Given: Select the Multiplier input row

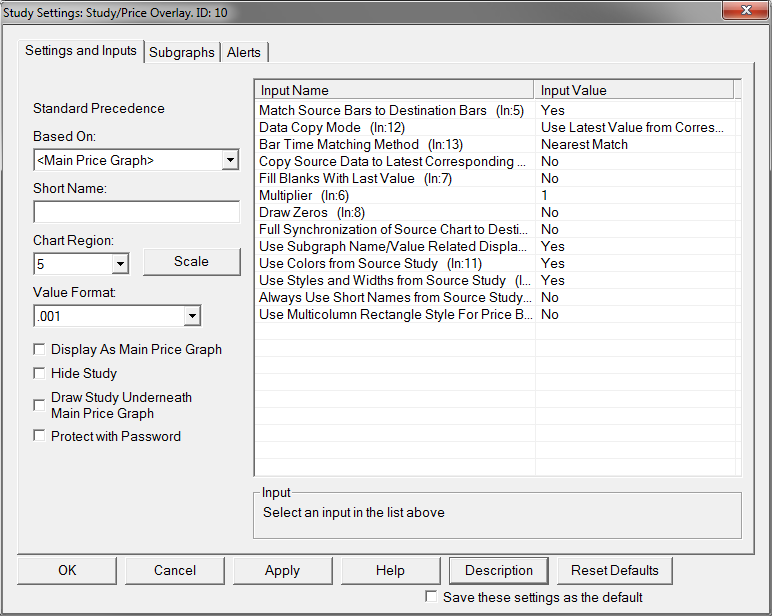Looking at the screenshot, I should click(x=497, y=195).
